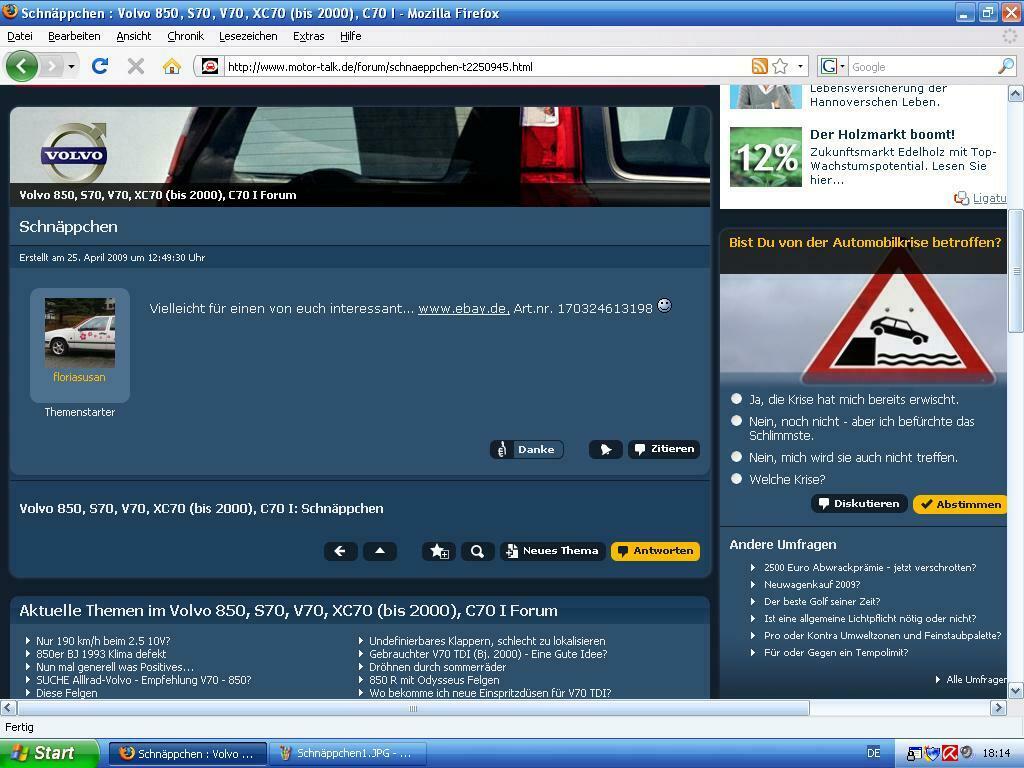Click the Volvo logo in forum banner
1024x768 pixels.
click(74, 153)
